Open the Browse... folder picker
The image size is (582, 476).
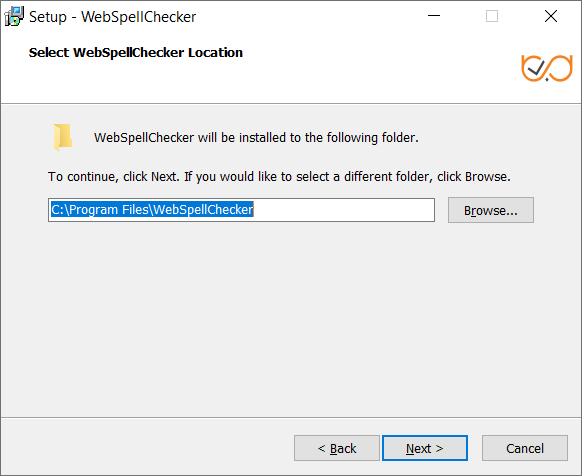click(491, 210)
